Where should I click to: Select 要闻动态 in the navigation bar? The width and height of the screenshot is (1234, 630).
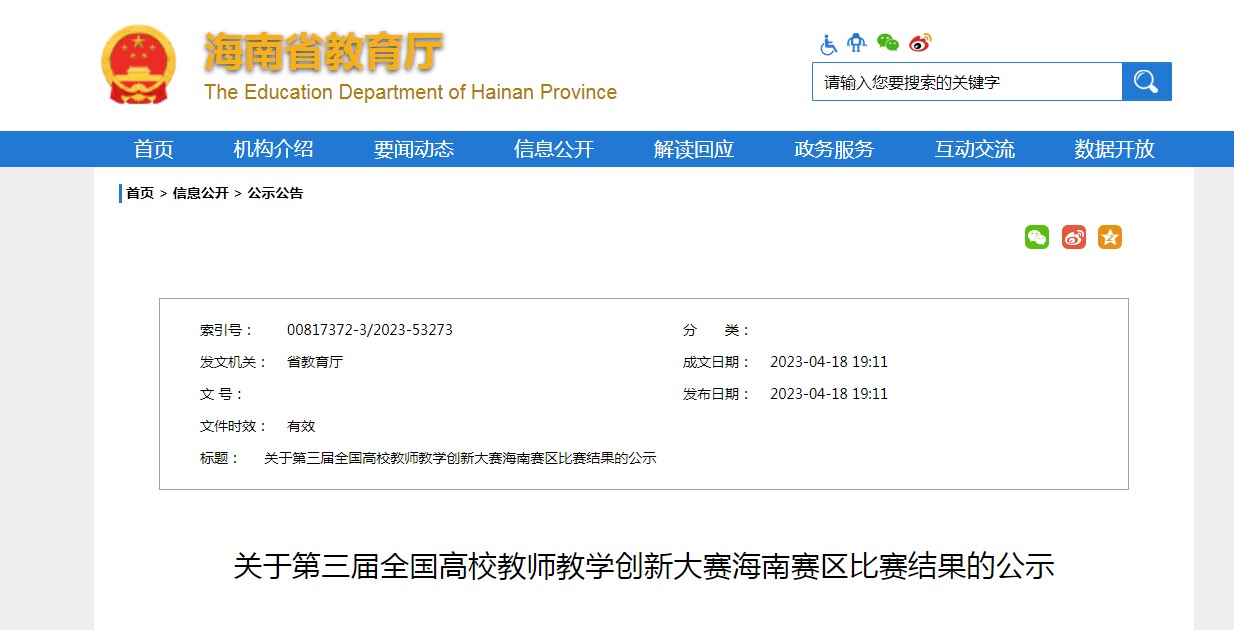[414, 149]
